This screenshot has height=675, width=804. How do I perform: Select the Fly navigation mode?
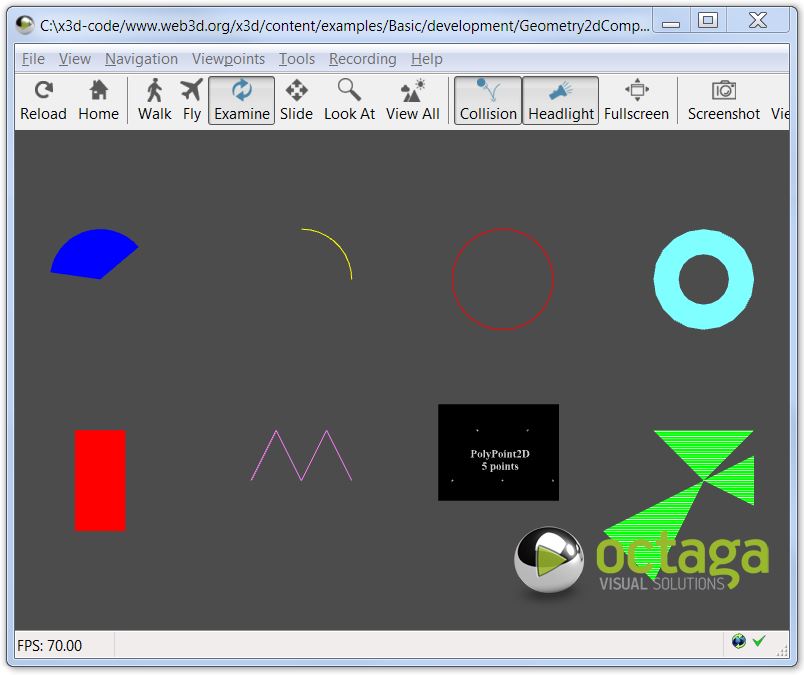(x=191, y=100)
